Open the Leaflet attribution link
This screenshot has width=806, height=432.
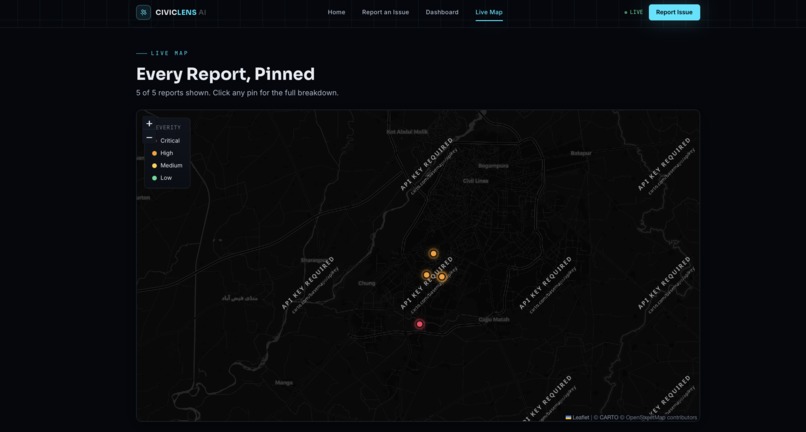(x=581, y=418)
